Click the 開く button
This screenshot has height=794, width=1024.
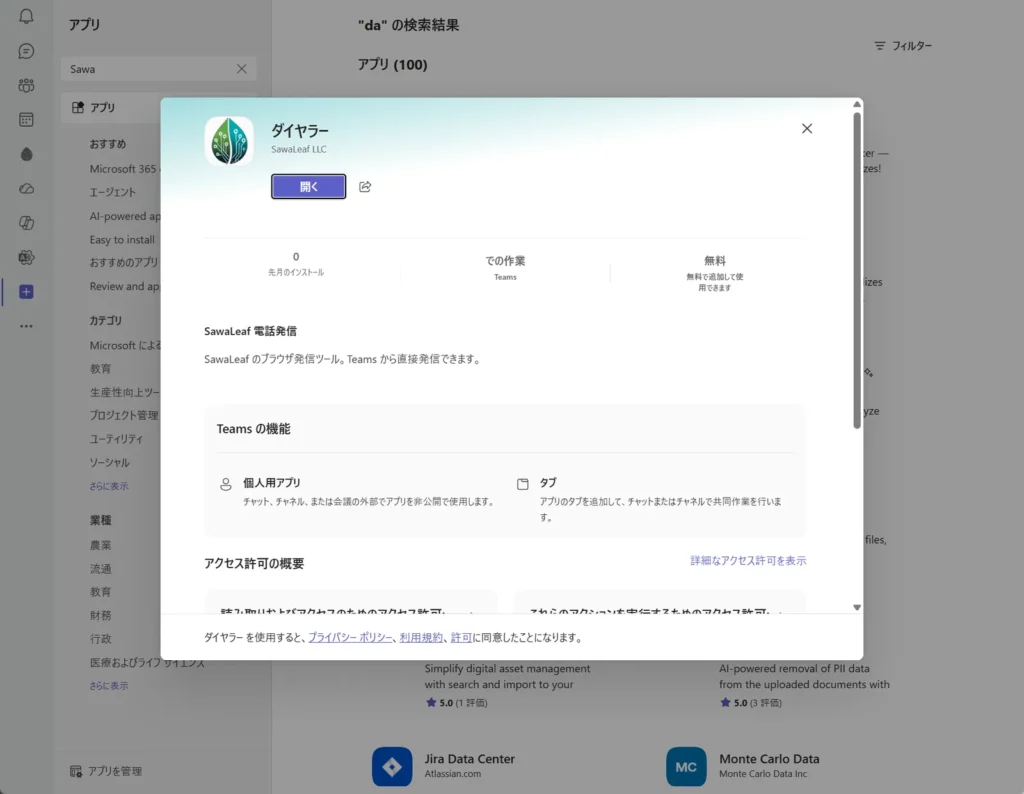(308, 187)
